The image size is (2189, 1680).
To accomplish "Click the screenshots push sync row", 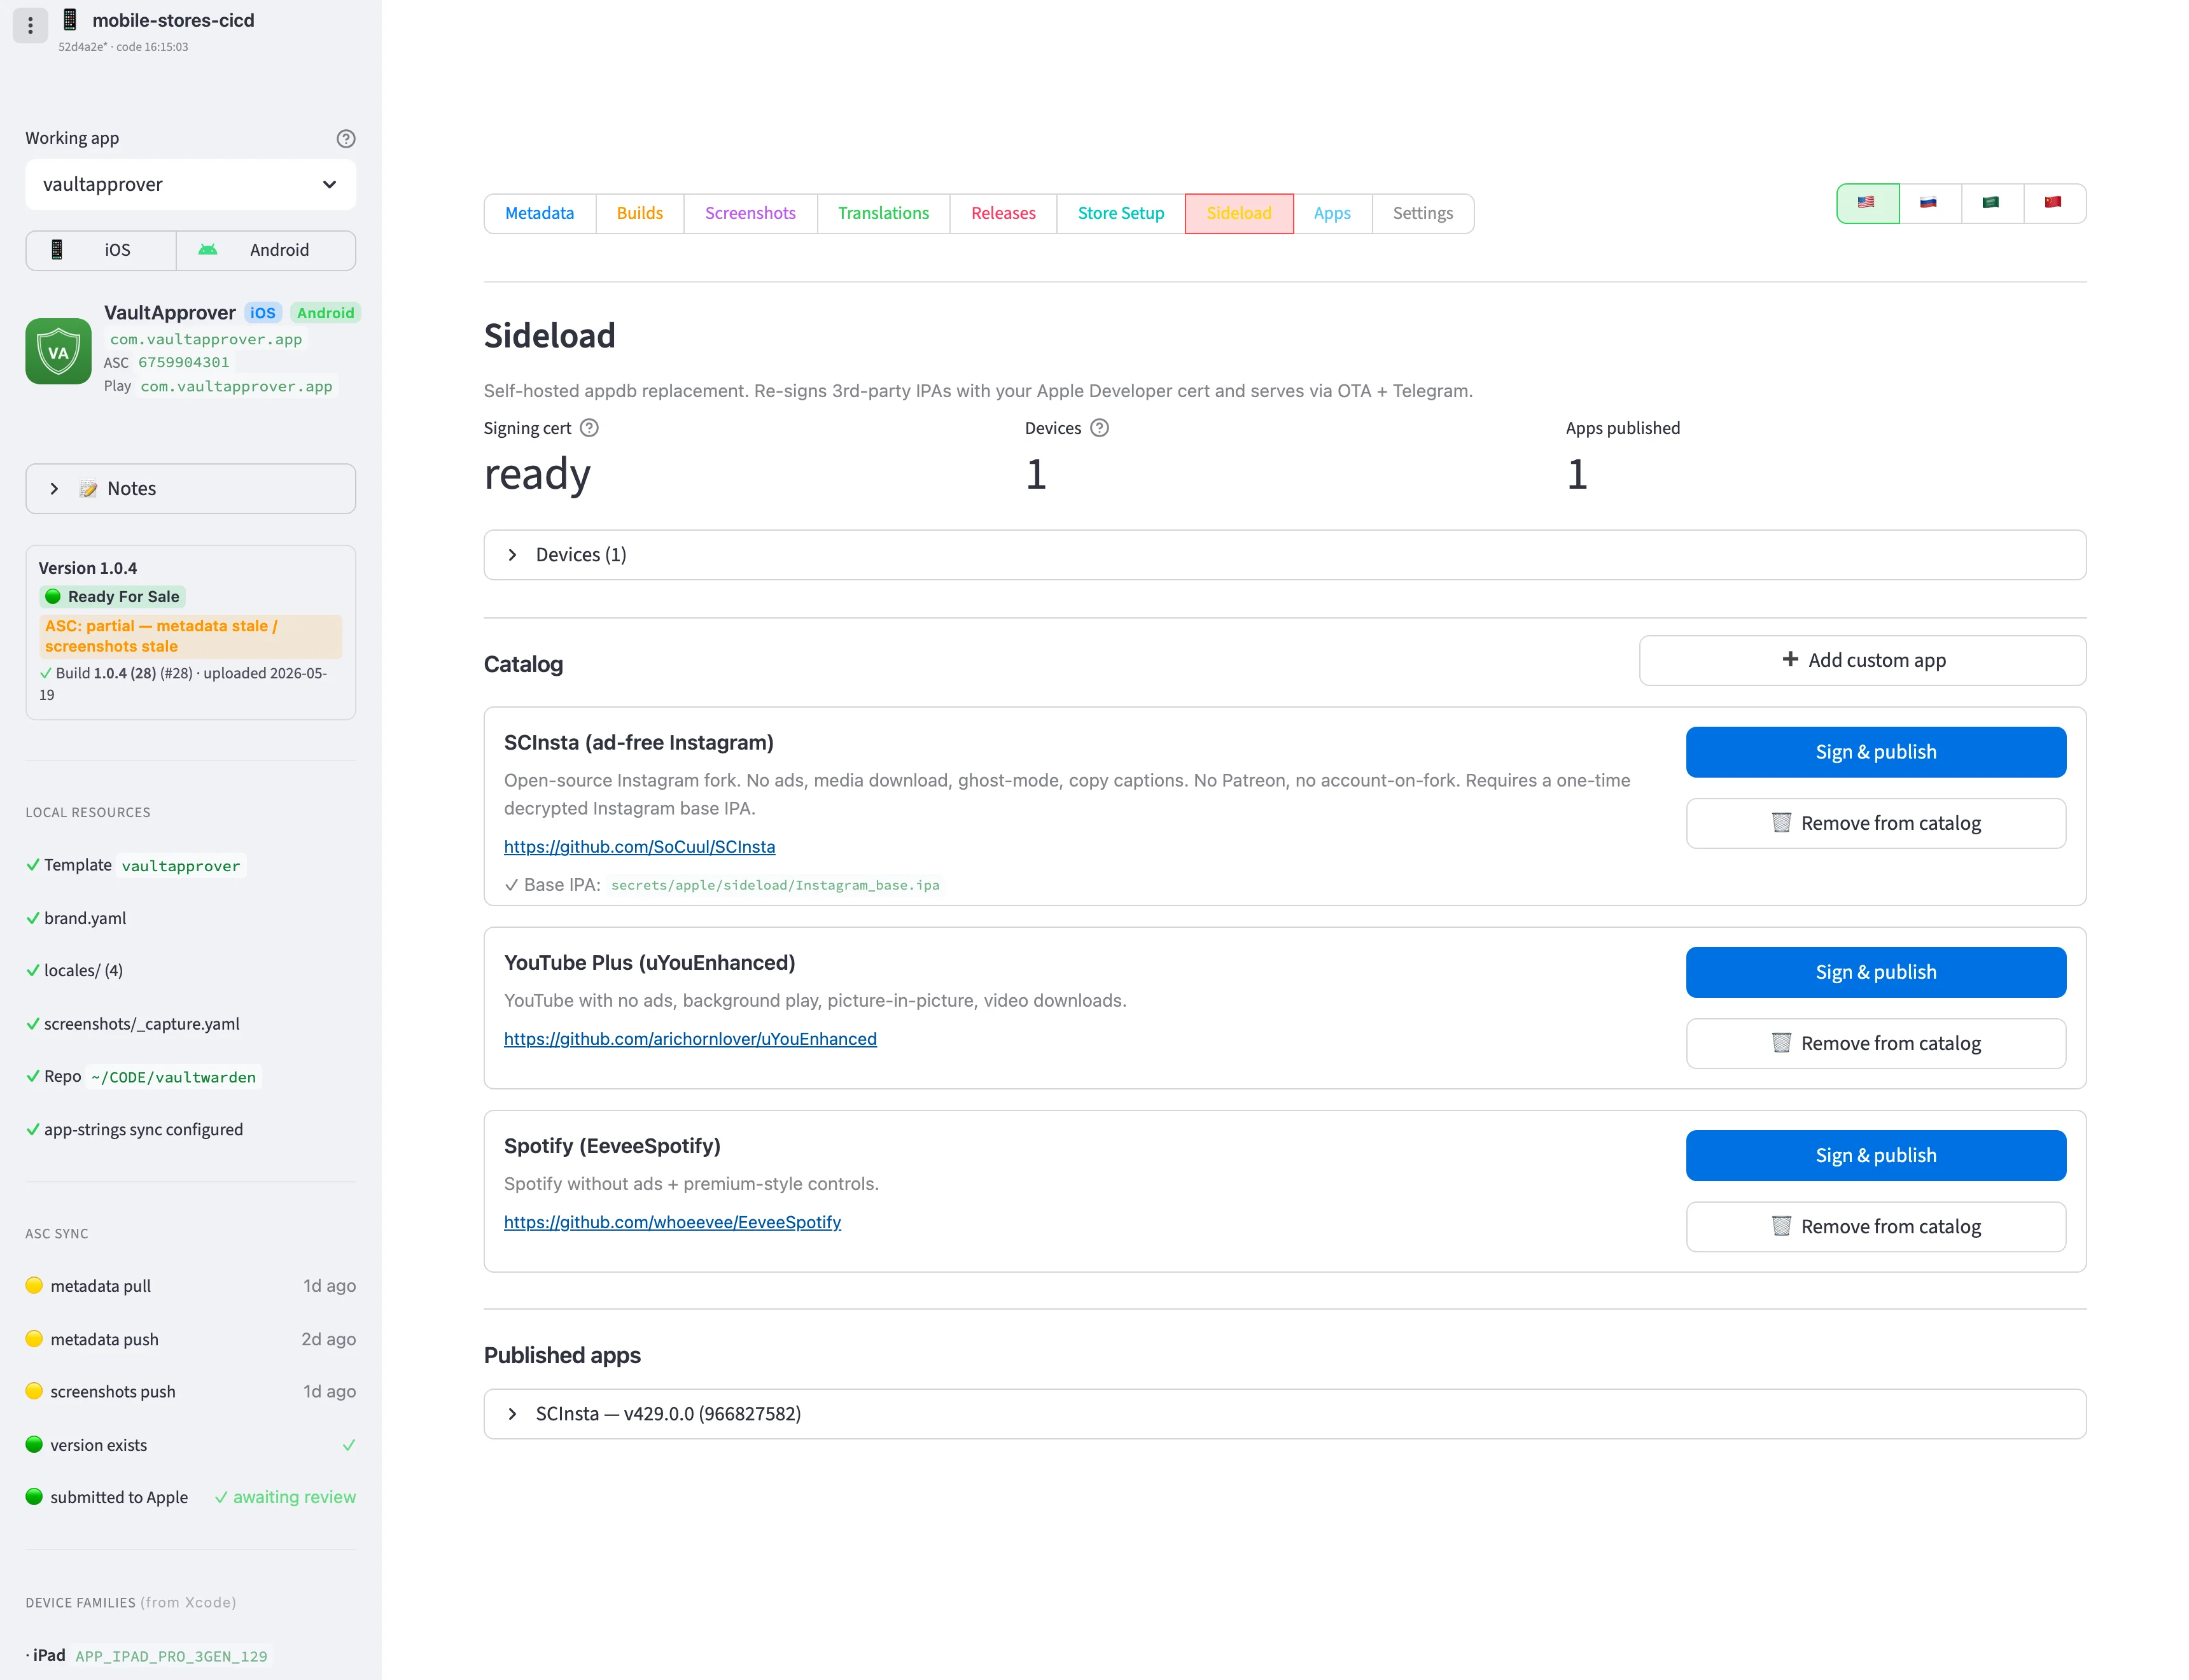I will [x=190, y=1392].
